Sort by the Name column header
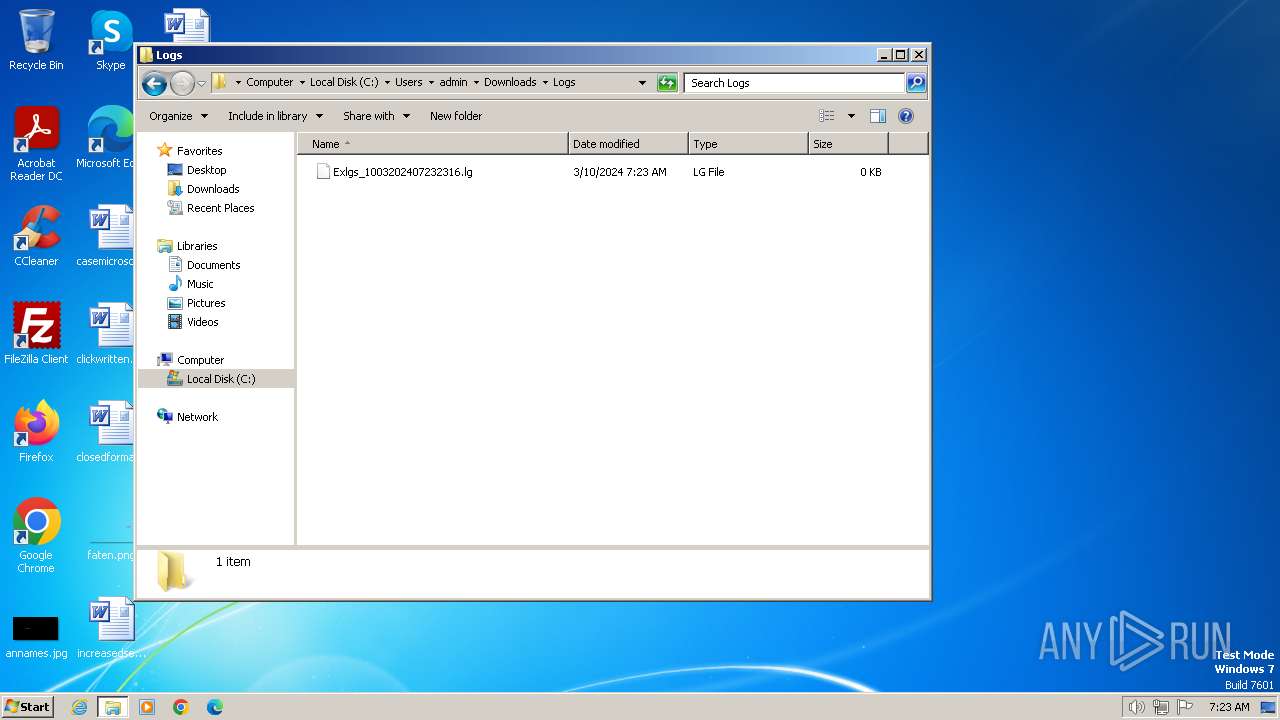Viewport: 1280px width, 720px height. 432,144
